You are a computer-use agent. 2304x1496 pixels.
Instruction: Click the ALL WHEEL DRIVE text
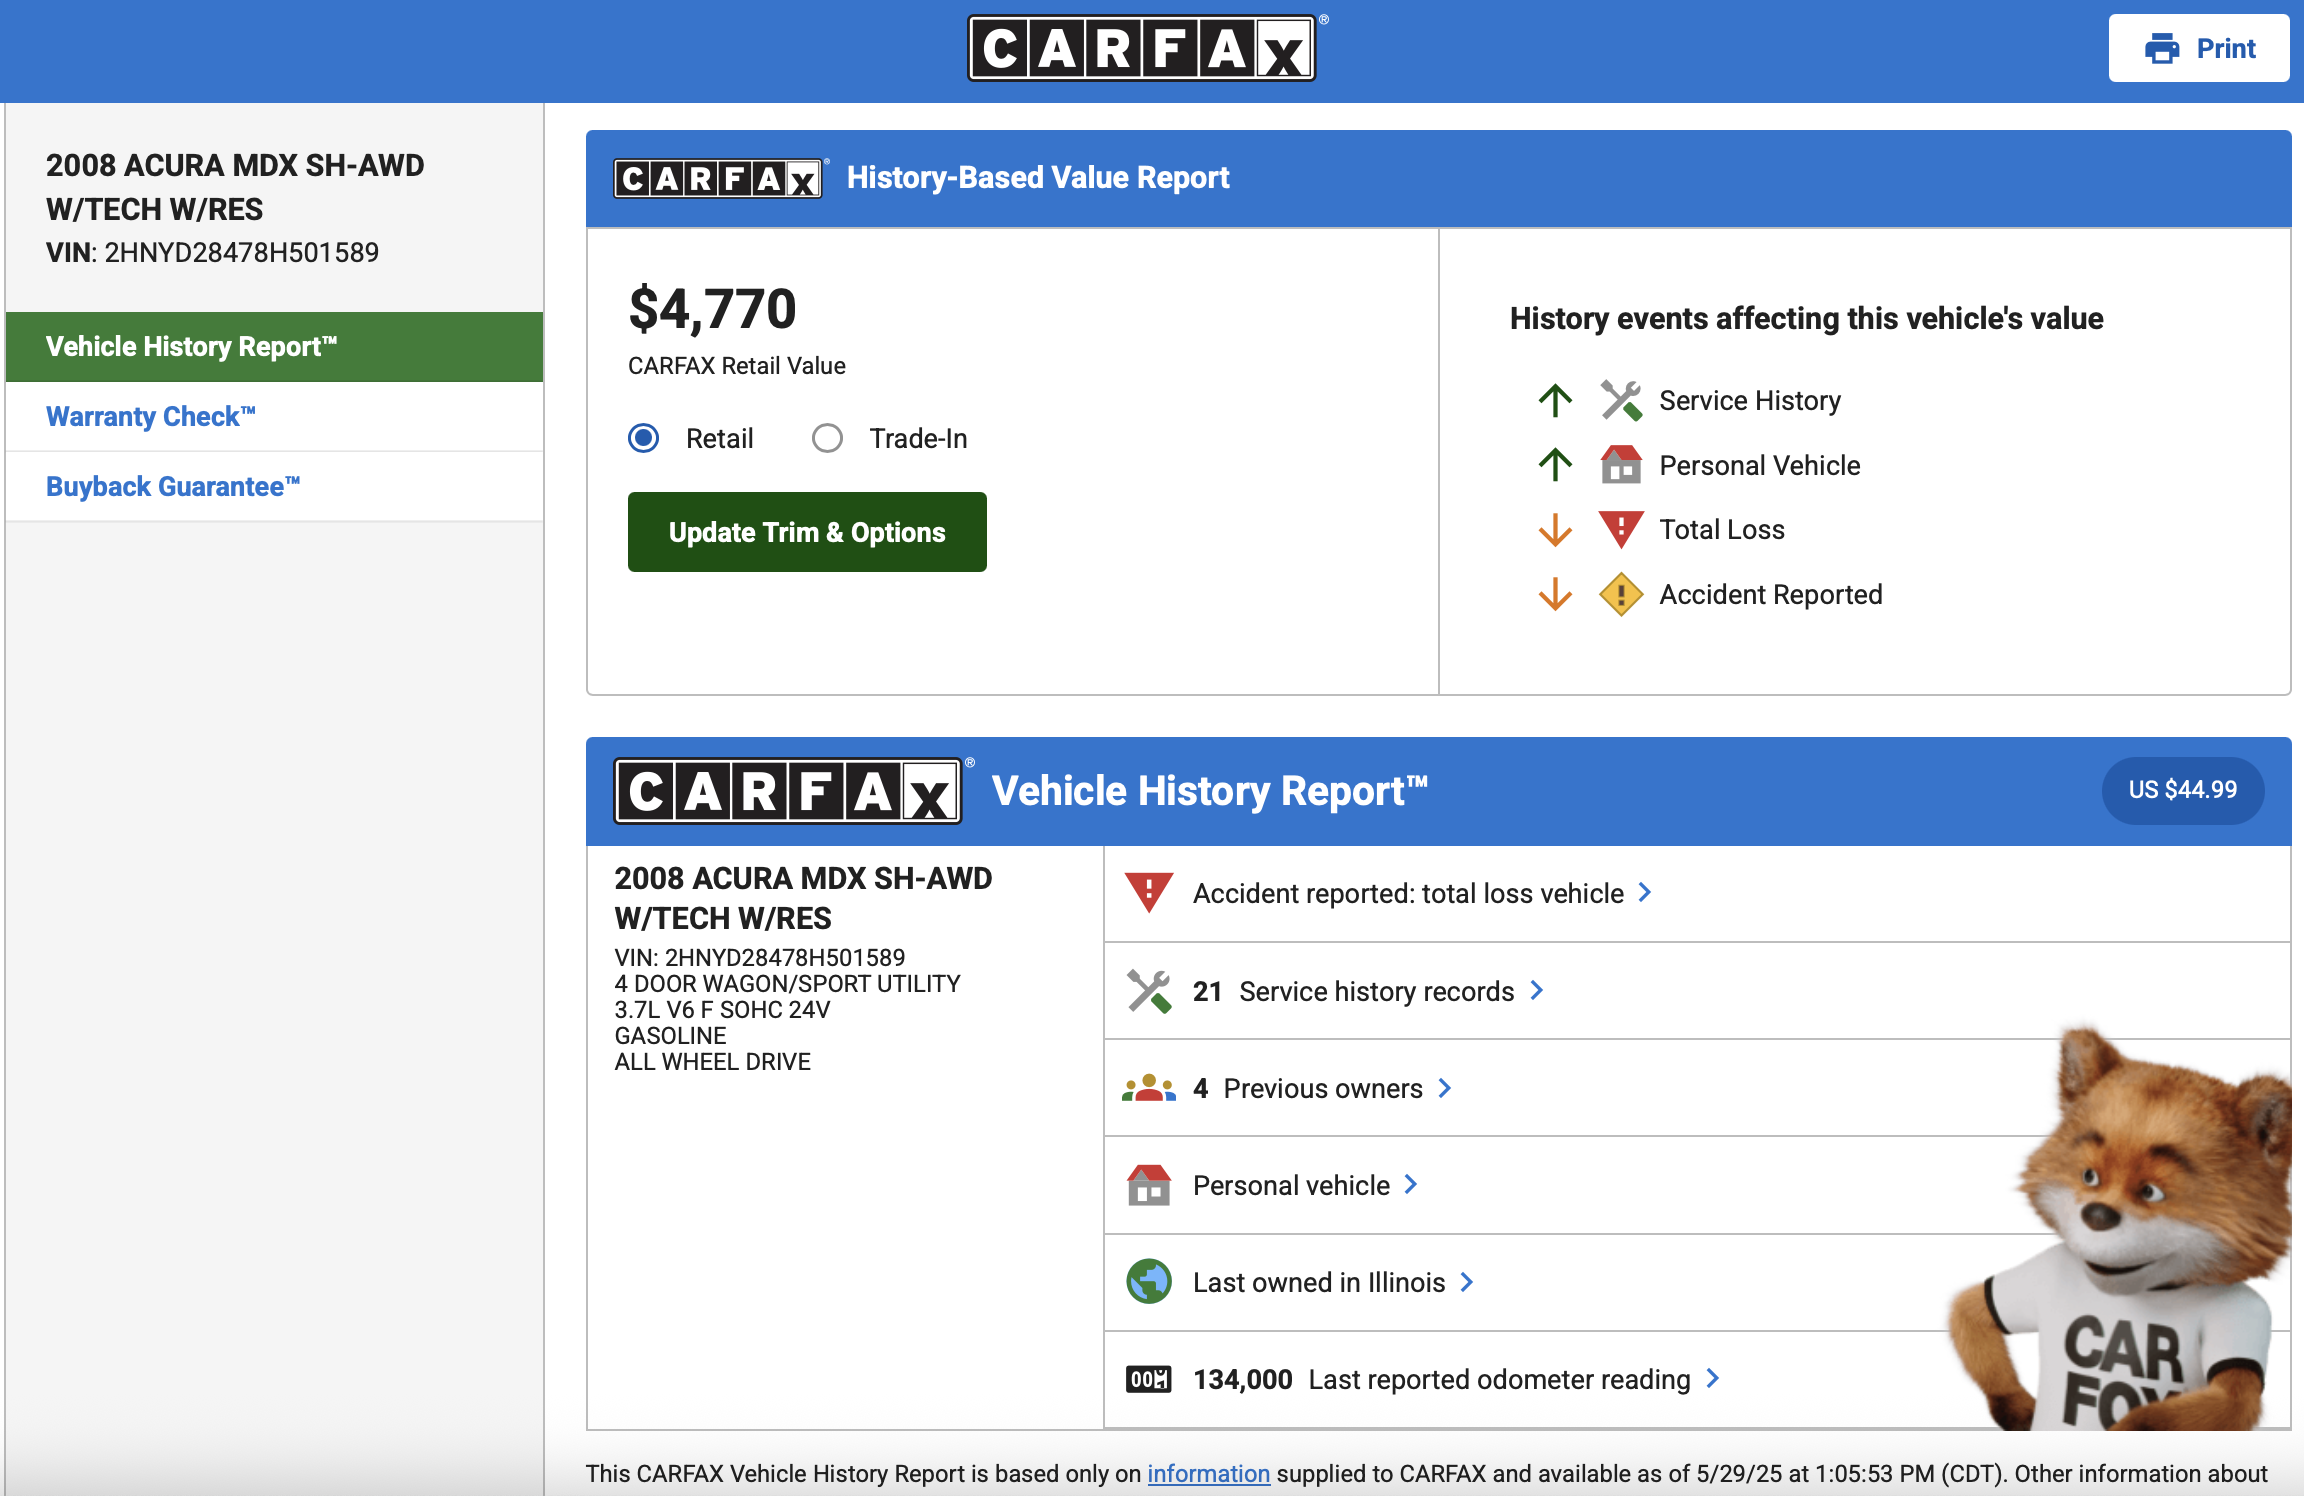[712, 1062]
